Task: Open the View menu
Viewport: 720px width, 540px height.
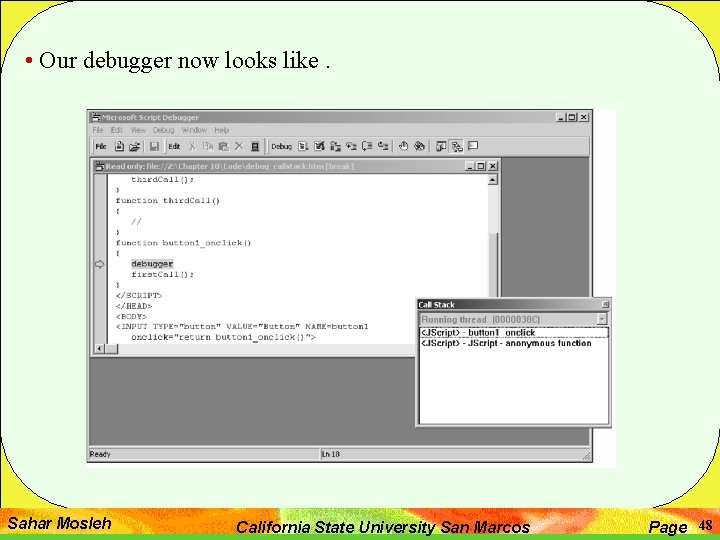Action: pyautogui.click(x=138, y=130)
